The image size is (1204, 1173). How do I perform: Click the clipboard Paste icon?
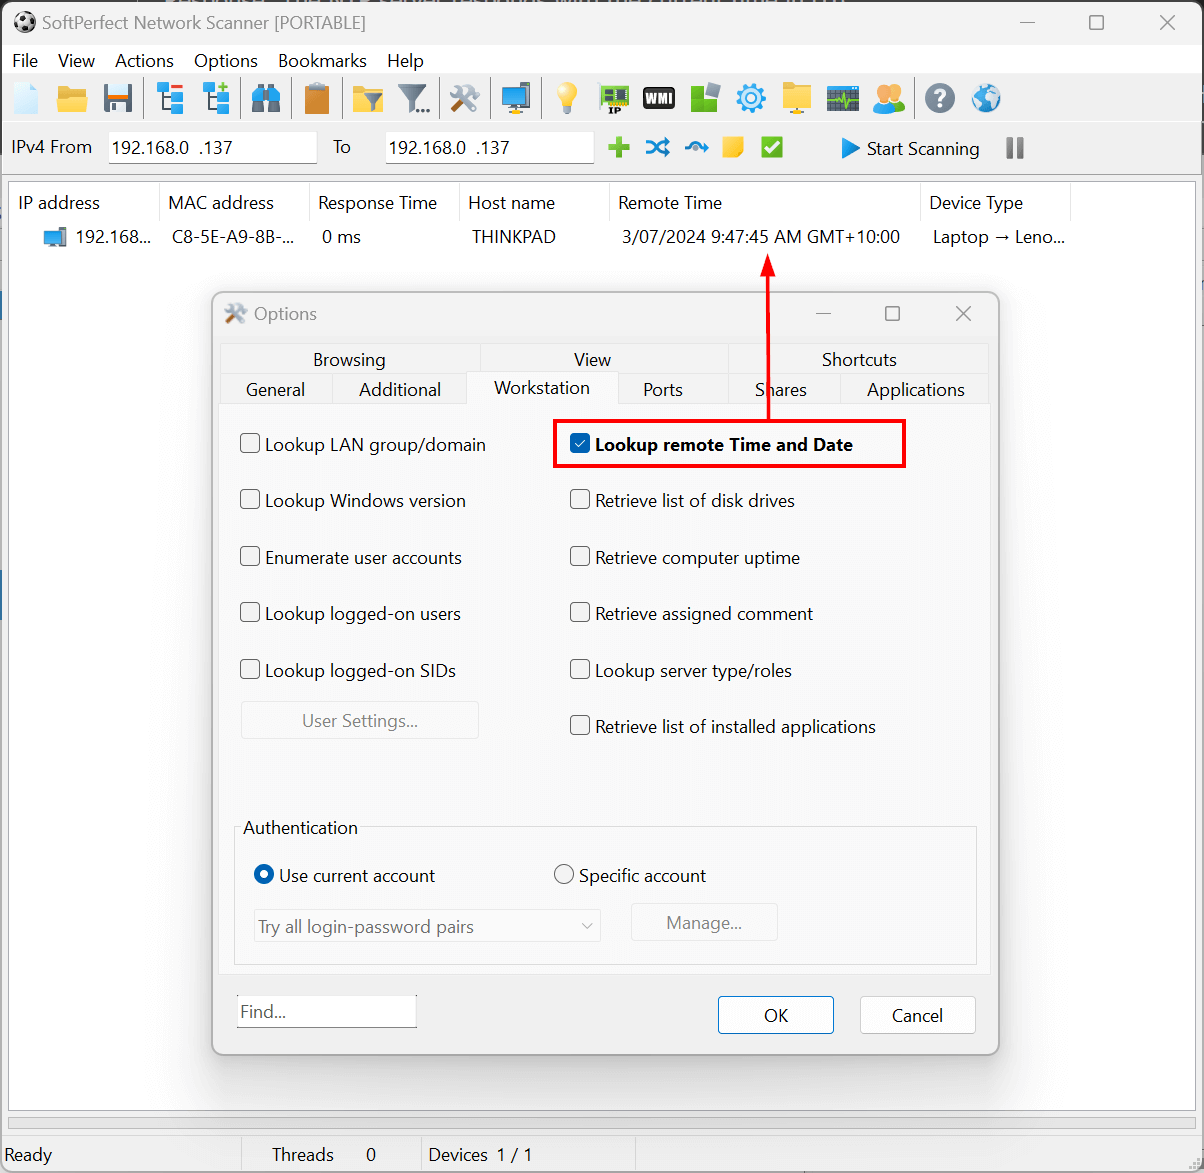(317, 98)
